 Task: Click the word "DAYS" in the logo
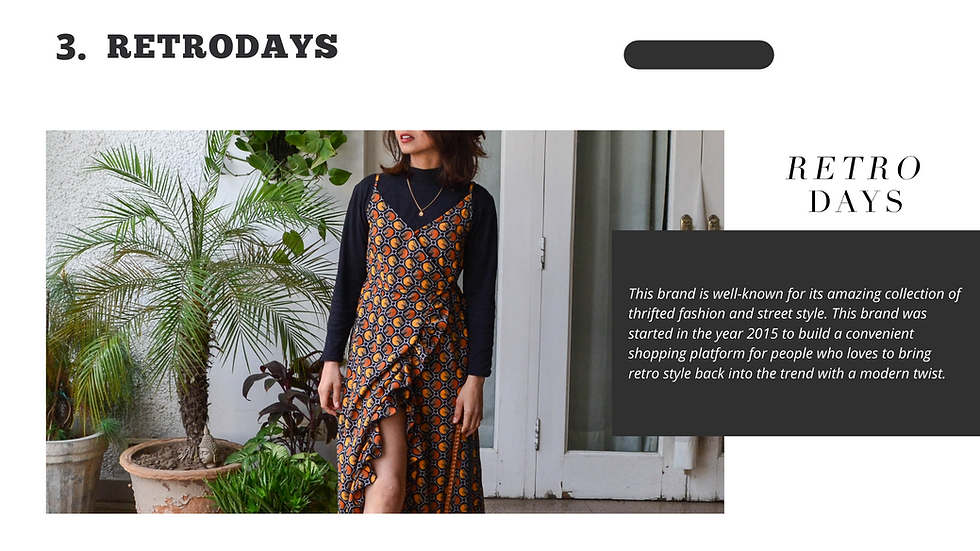[856, 202]
